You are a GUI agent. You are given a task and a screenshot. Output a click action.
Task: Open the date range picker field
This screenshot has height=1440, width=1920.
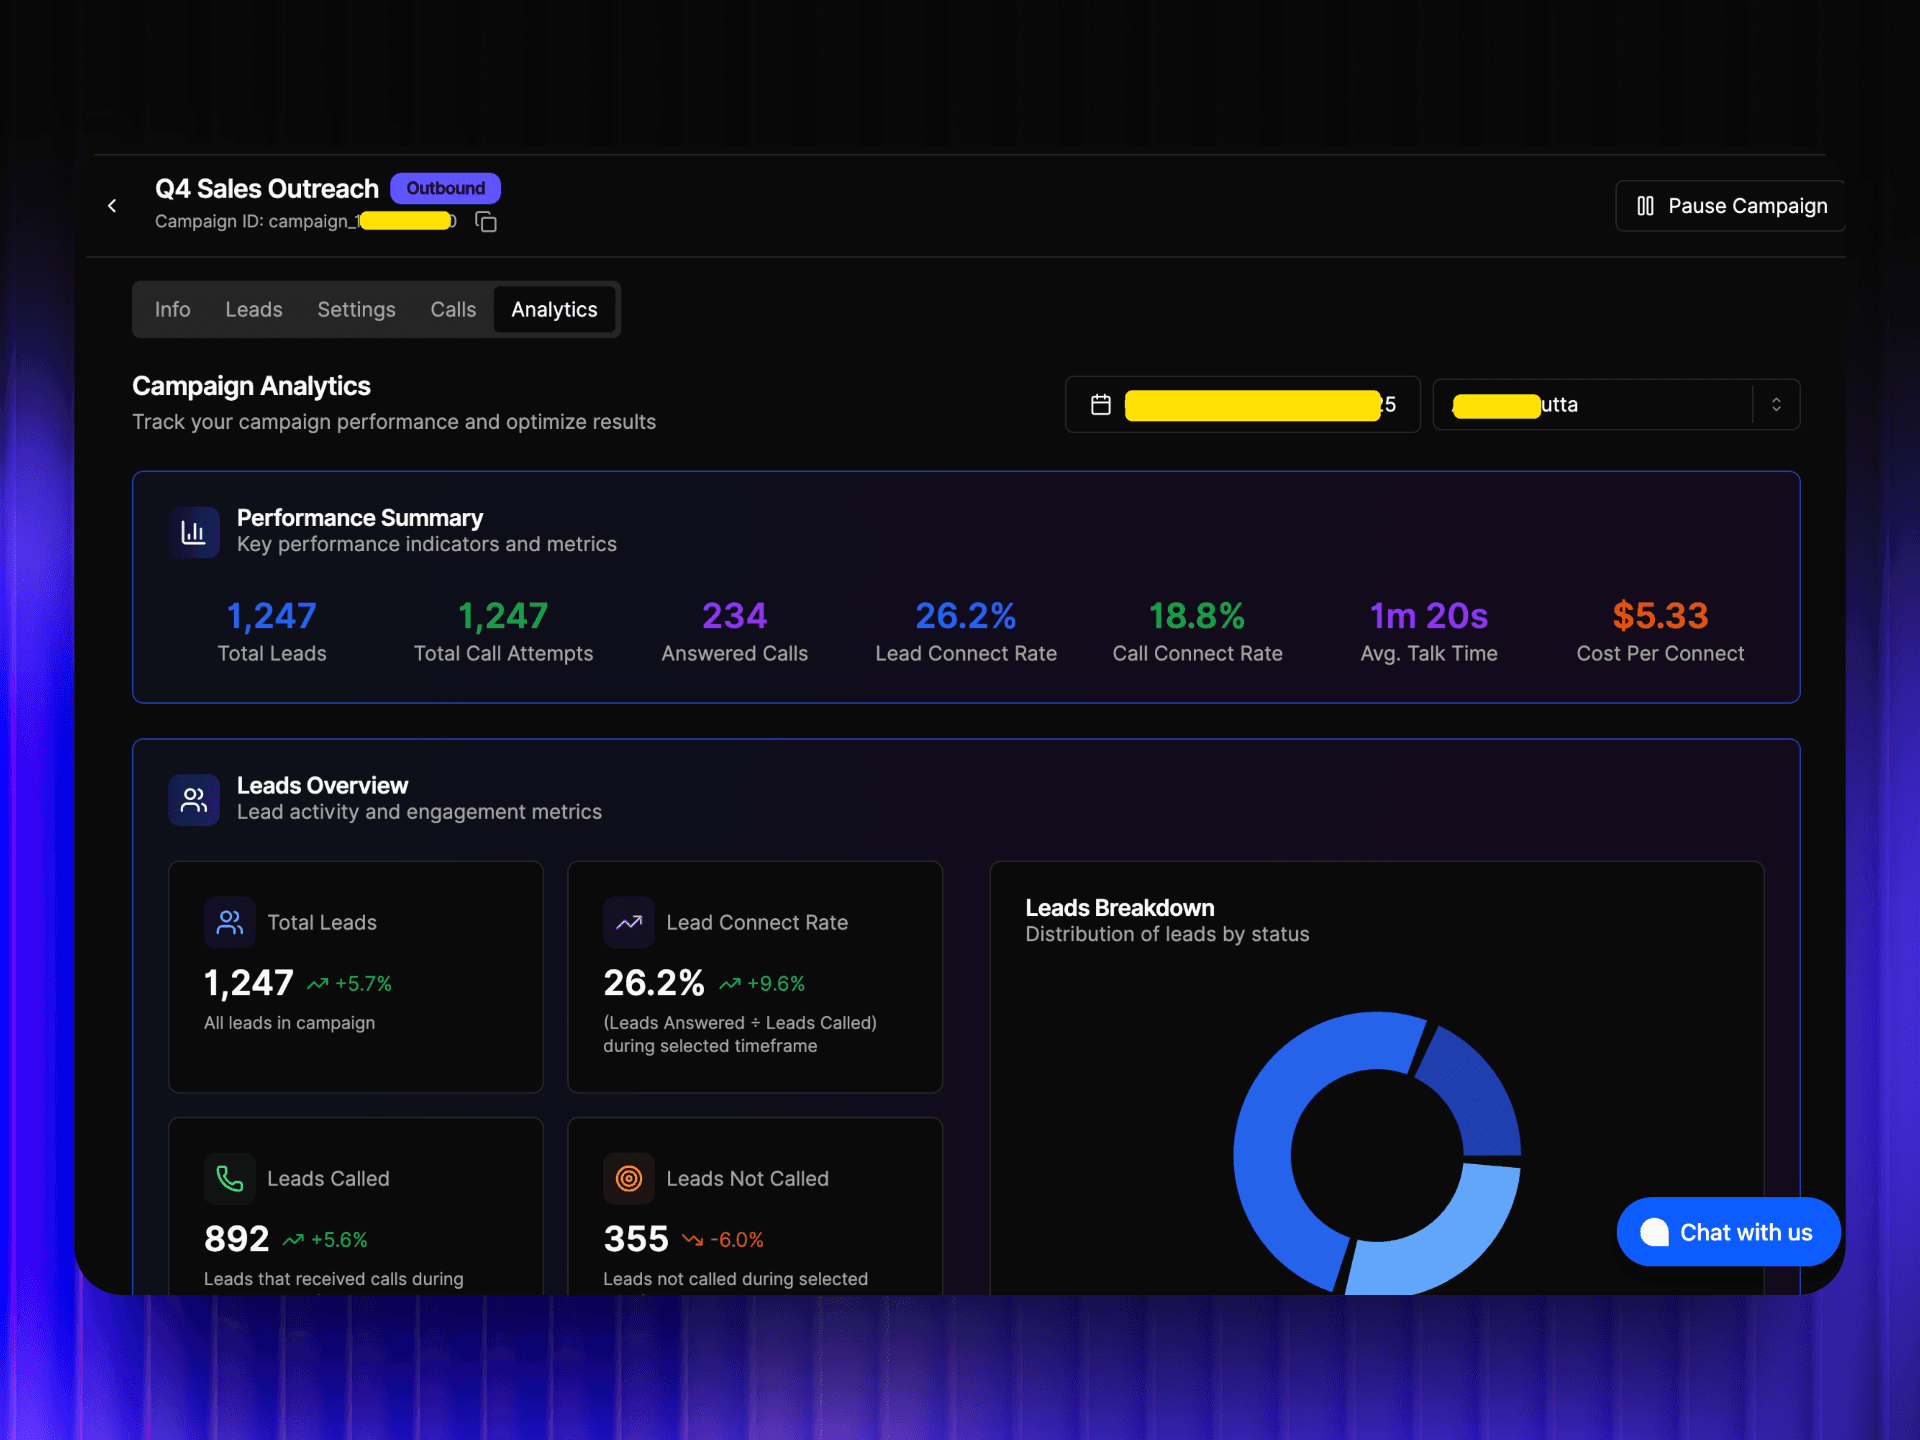[1242, 405]
